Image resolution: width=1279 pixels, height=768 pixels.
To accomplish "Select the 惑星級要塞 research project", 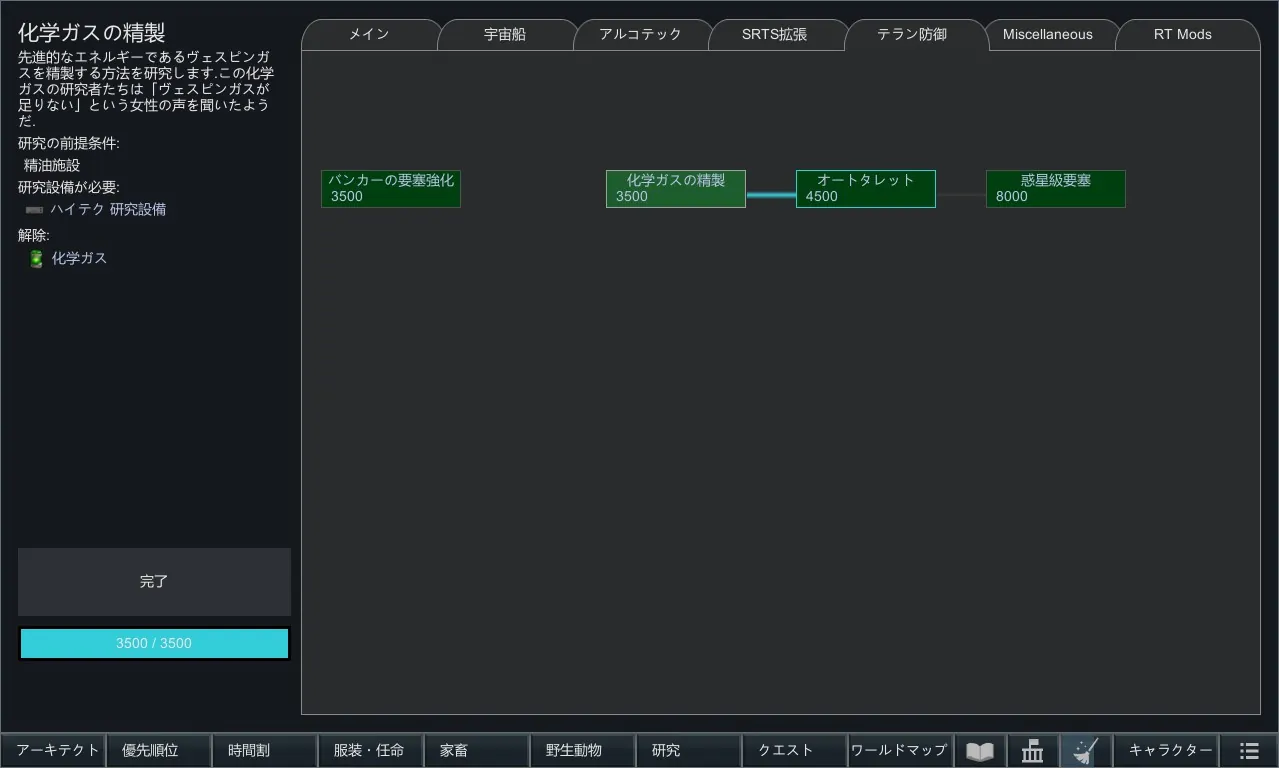I will 1055,189.
